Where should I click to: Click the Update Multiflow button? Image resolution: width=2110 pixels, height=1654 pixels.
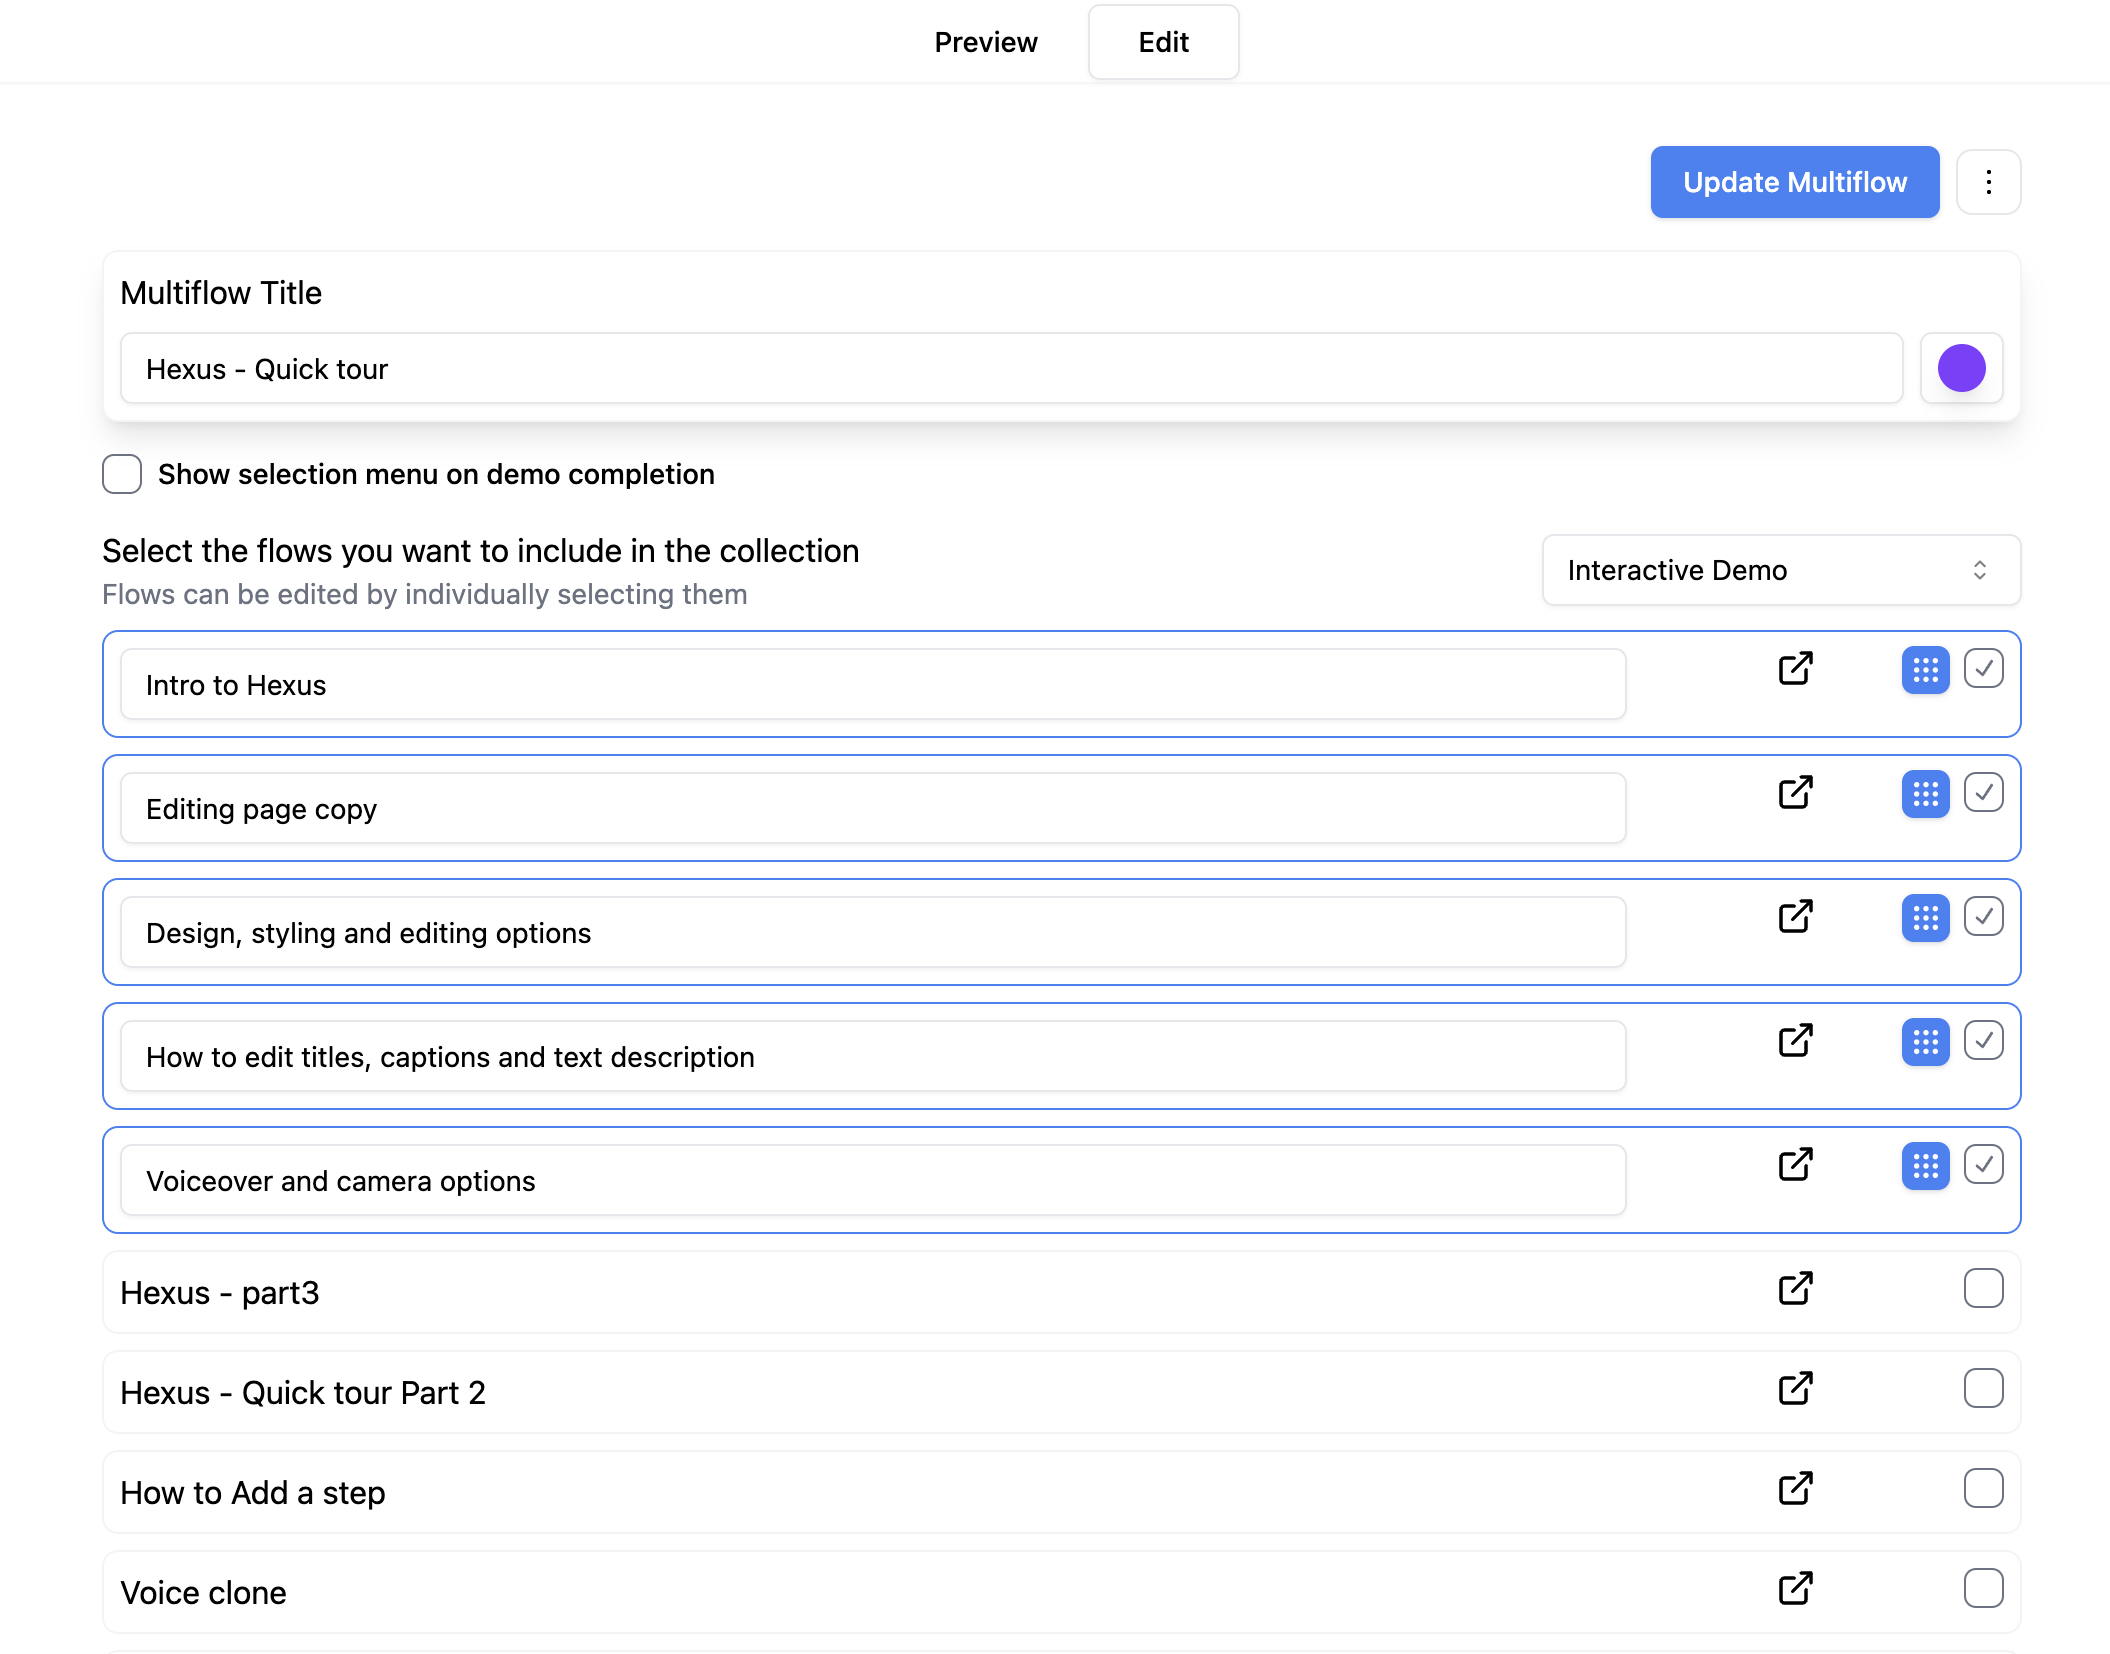pyautogui.click(x=1795, y=182)
